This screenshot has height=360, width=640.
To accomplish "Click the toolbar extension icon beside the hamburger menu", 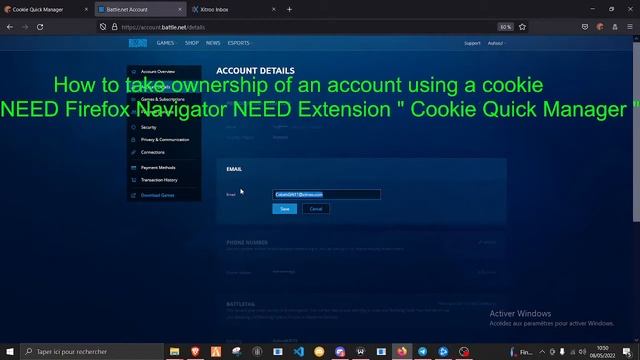I will pos(615,27).
